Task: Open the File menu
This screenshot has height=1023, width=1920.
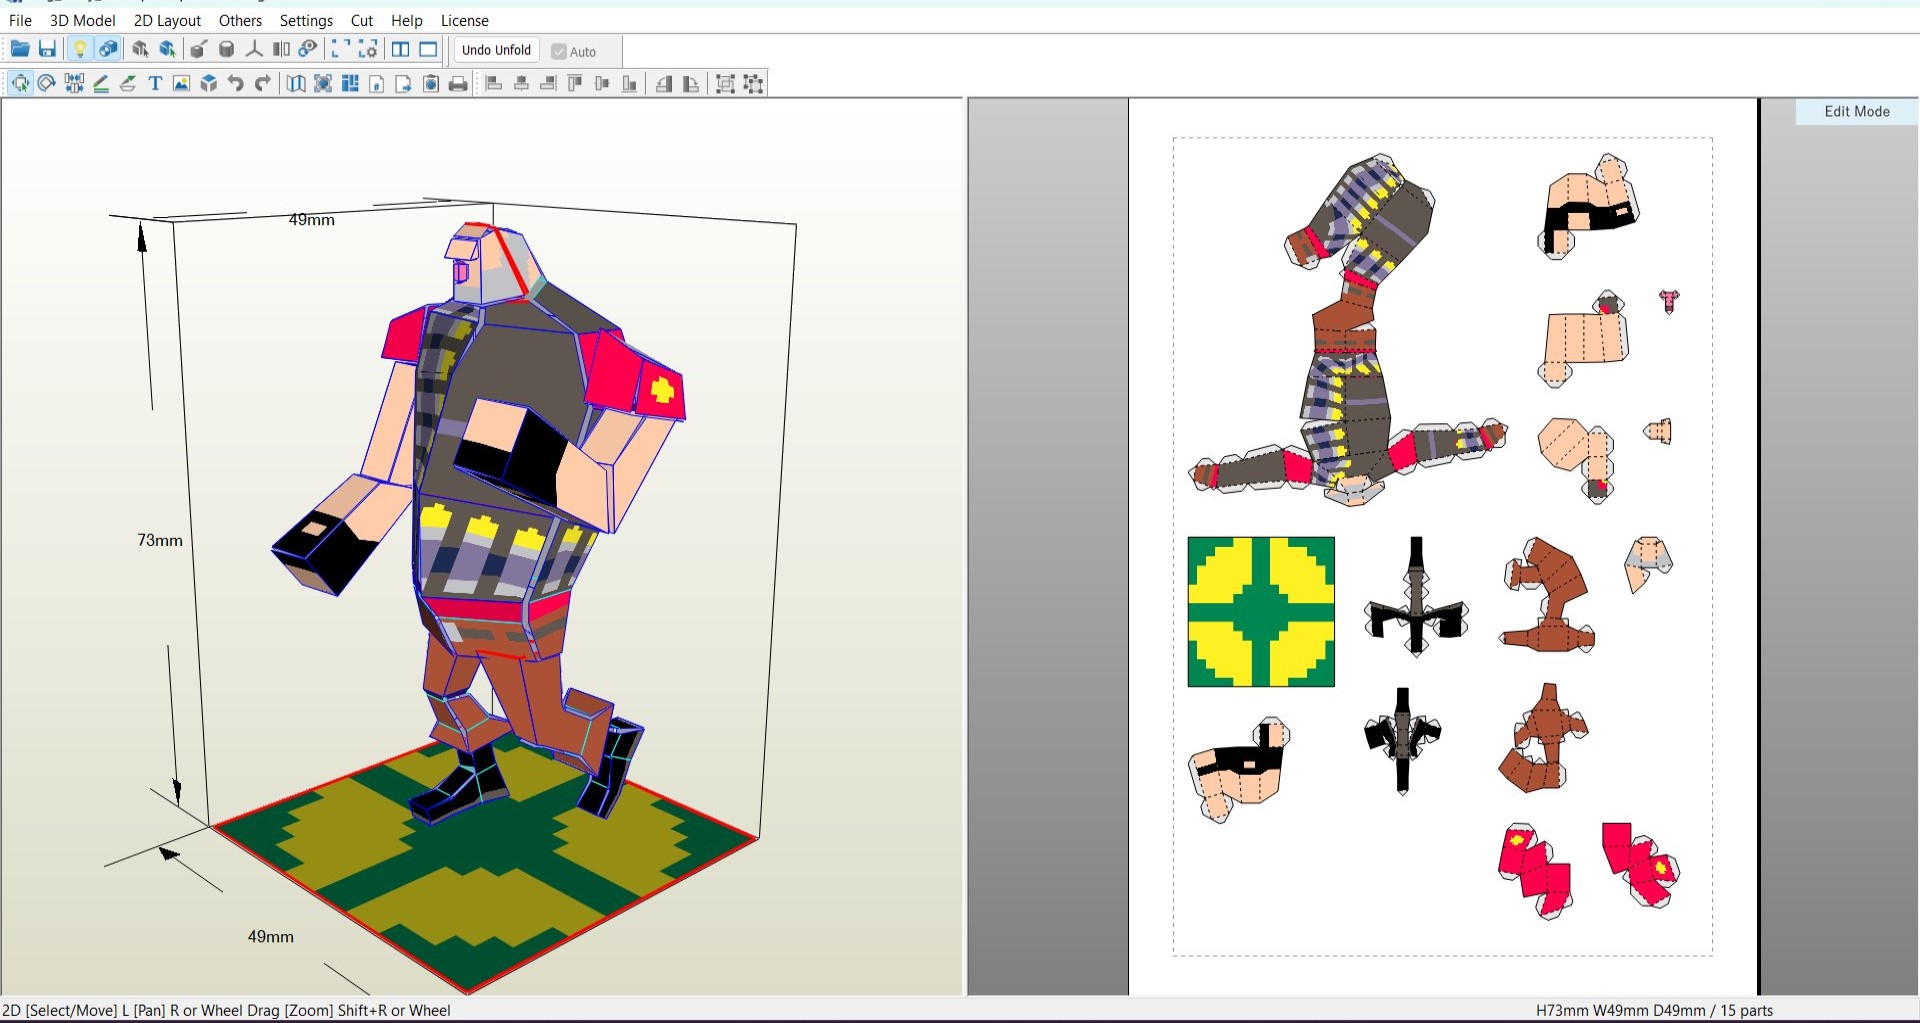Action: coord(19,20)
